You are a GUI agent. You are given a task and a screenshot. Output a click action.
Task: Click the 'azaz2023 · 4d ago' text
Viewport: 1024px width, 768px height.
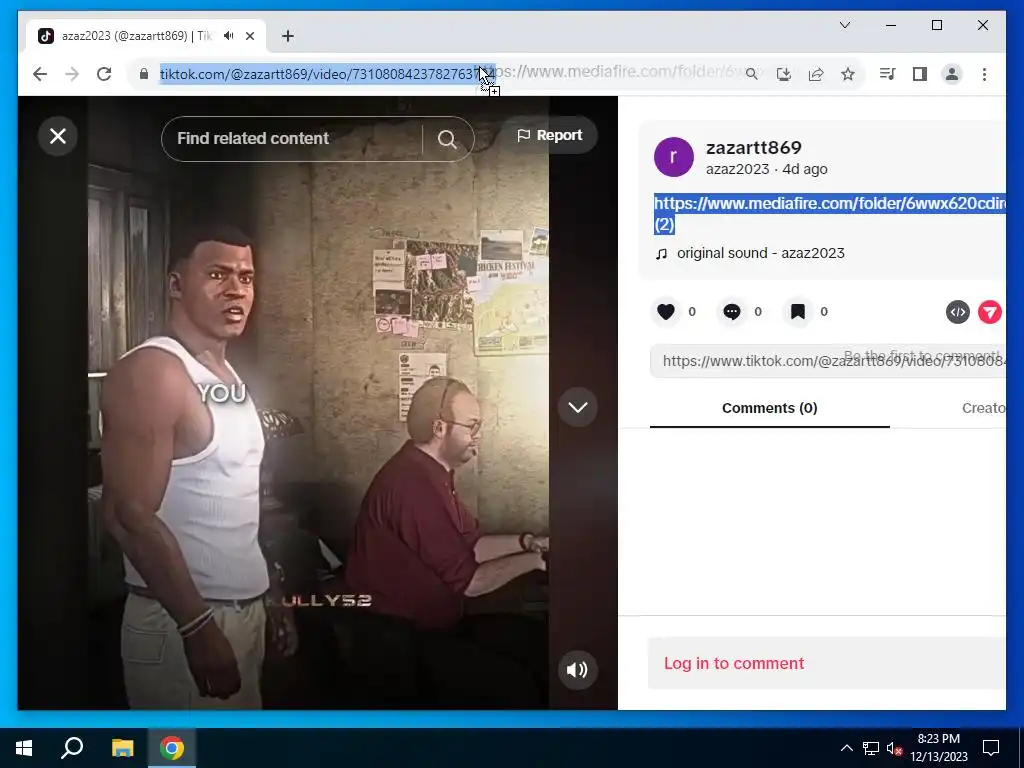point(766,169)
